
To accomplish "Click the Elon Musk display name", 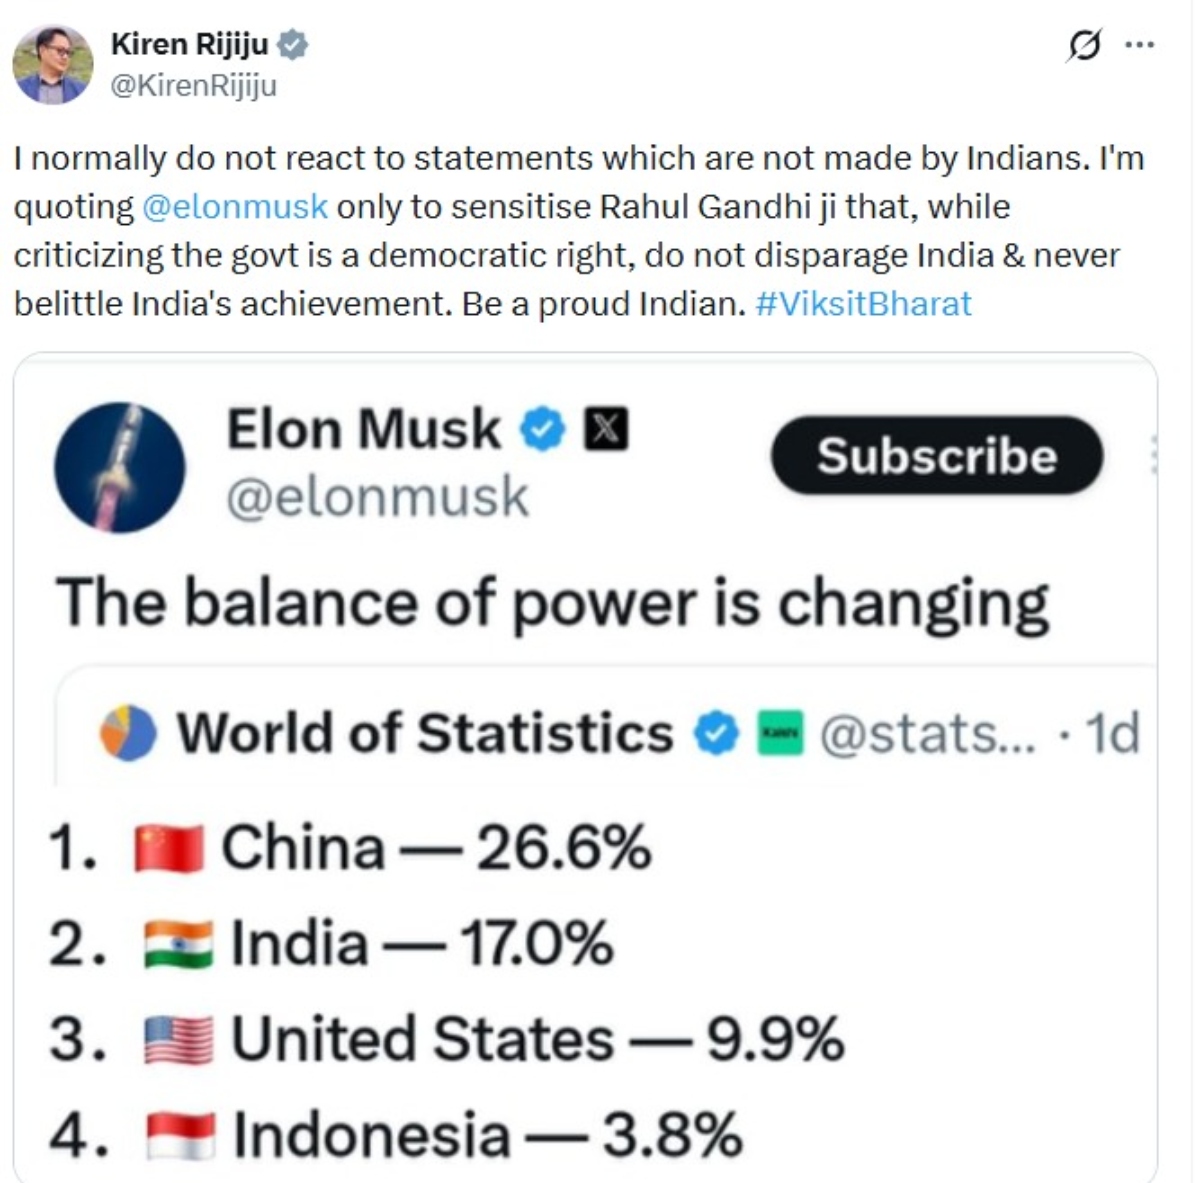I will tap(363, 430).
